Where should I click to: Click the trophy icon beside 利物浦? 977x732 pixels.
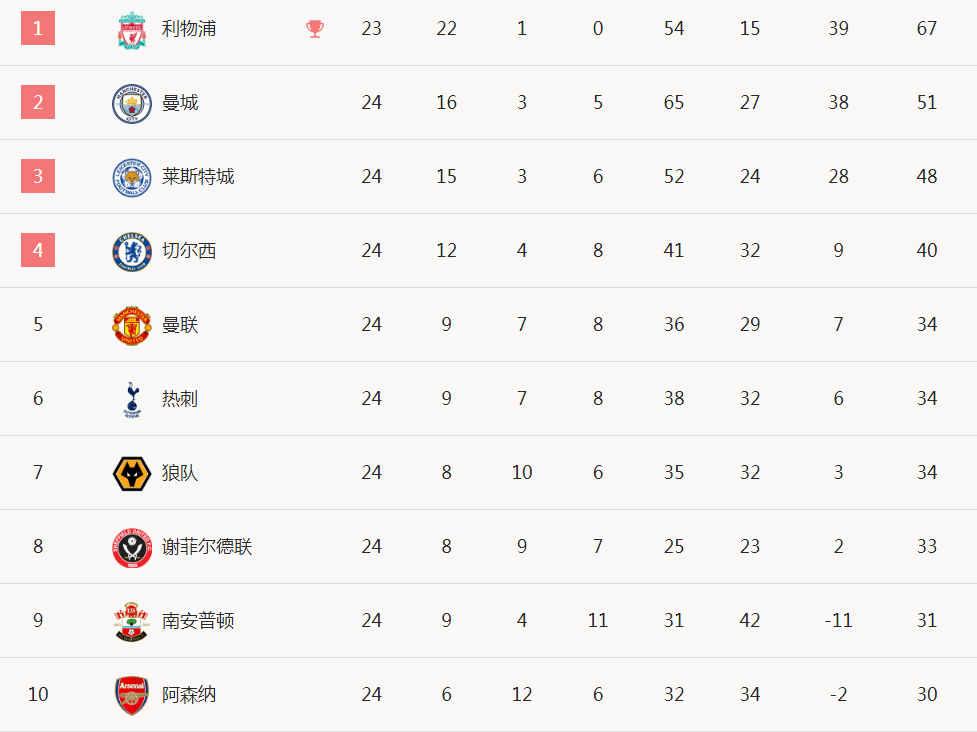tap(315, 29)
